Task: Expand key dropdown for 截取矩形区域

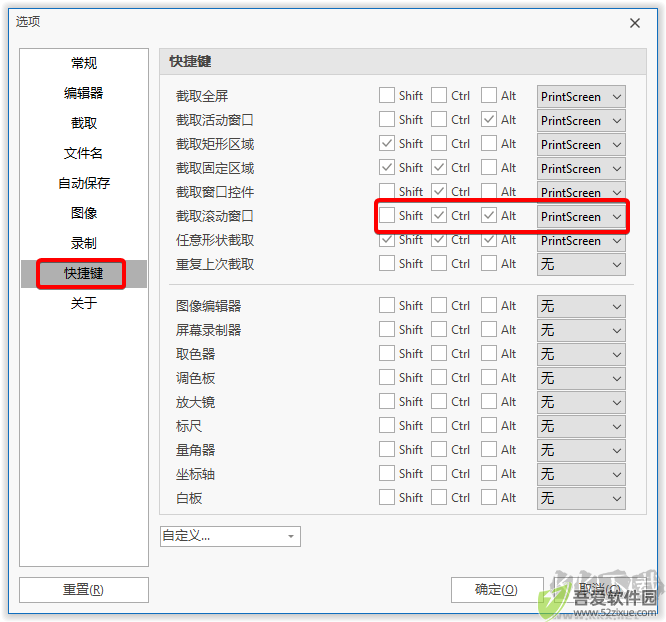Action: (x=581, y=144)
